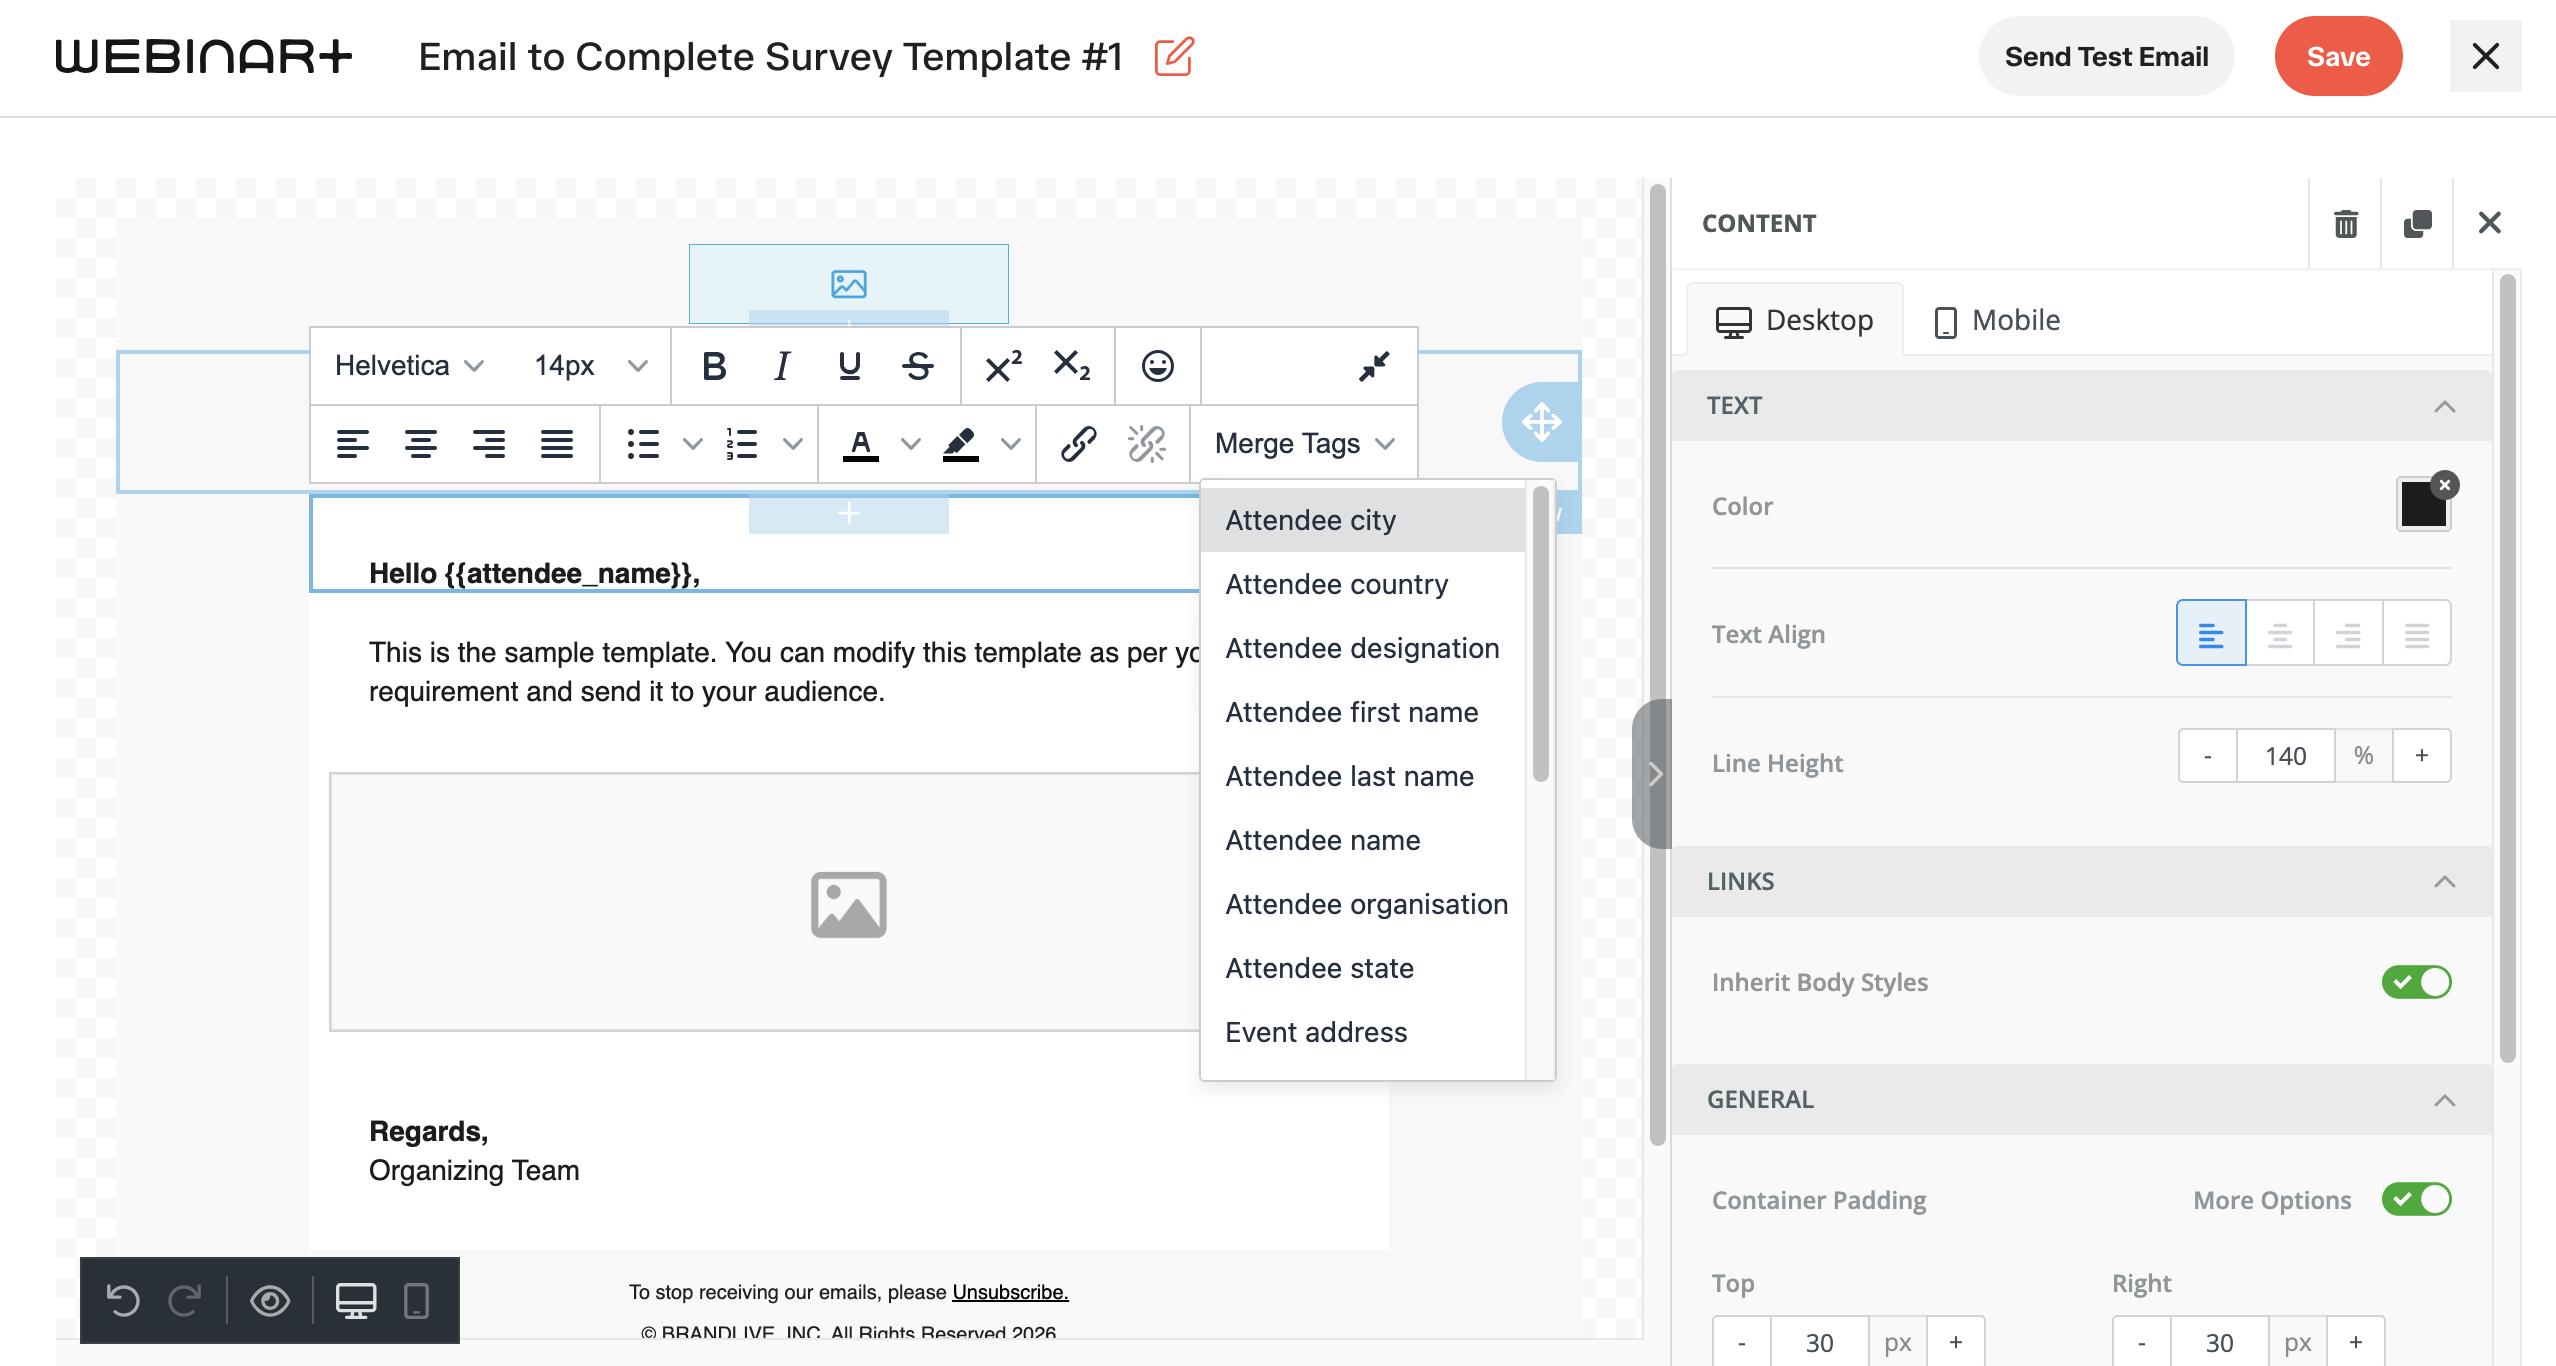Image resolution: width=2556 pixels, height=1366 pixels.
Task: Decrease line height with minus button
Action: point(2207,756)
